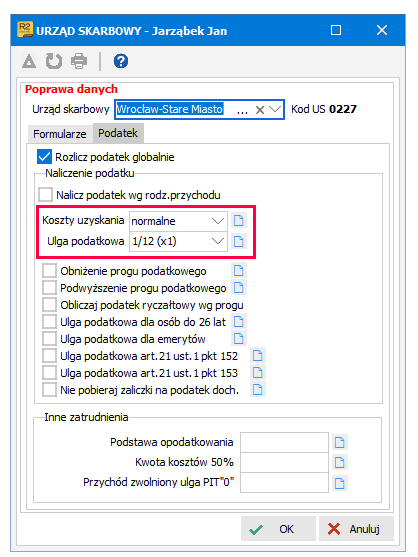Click the Podstawa opodatkowania input field
Image resolution: width=418 pixels, height=557 pixels.
tap(284, 442)
